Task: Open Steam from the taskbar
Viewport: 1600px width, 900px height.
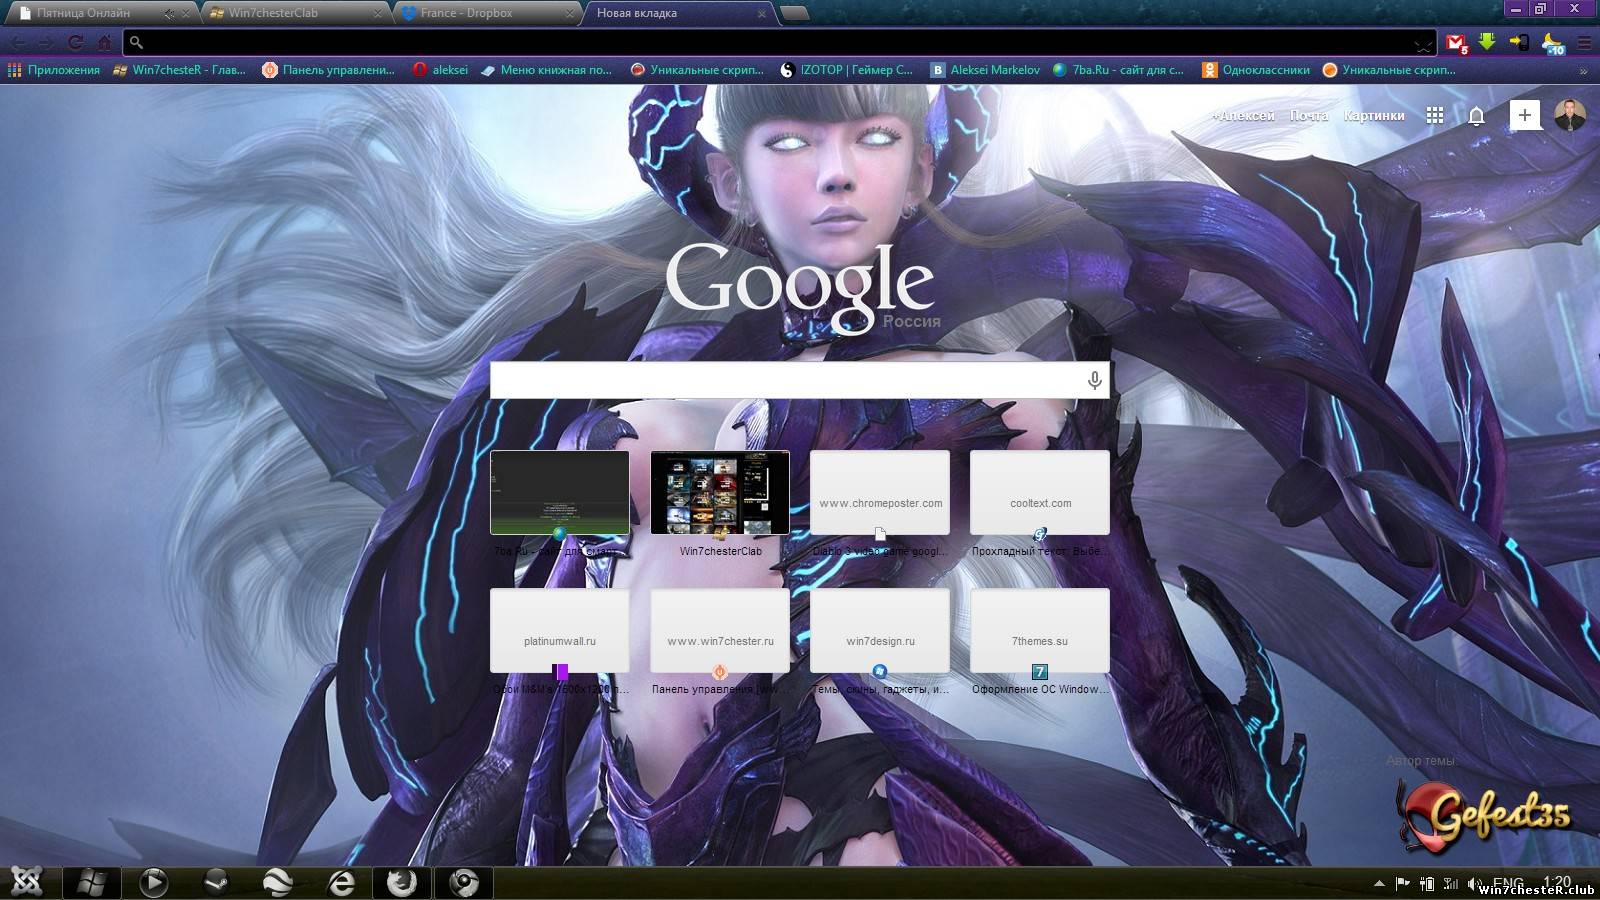Action: tap(216, 882)
